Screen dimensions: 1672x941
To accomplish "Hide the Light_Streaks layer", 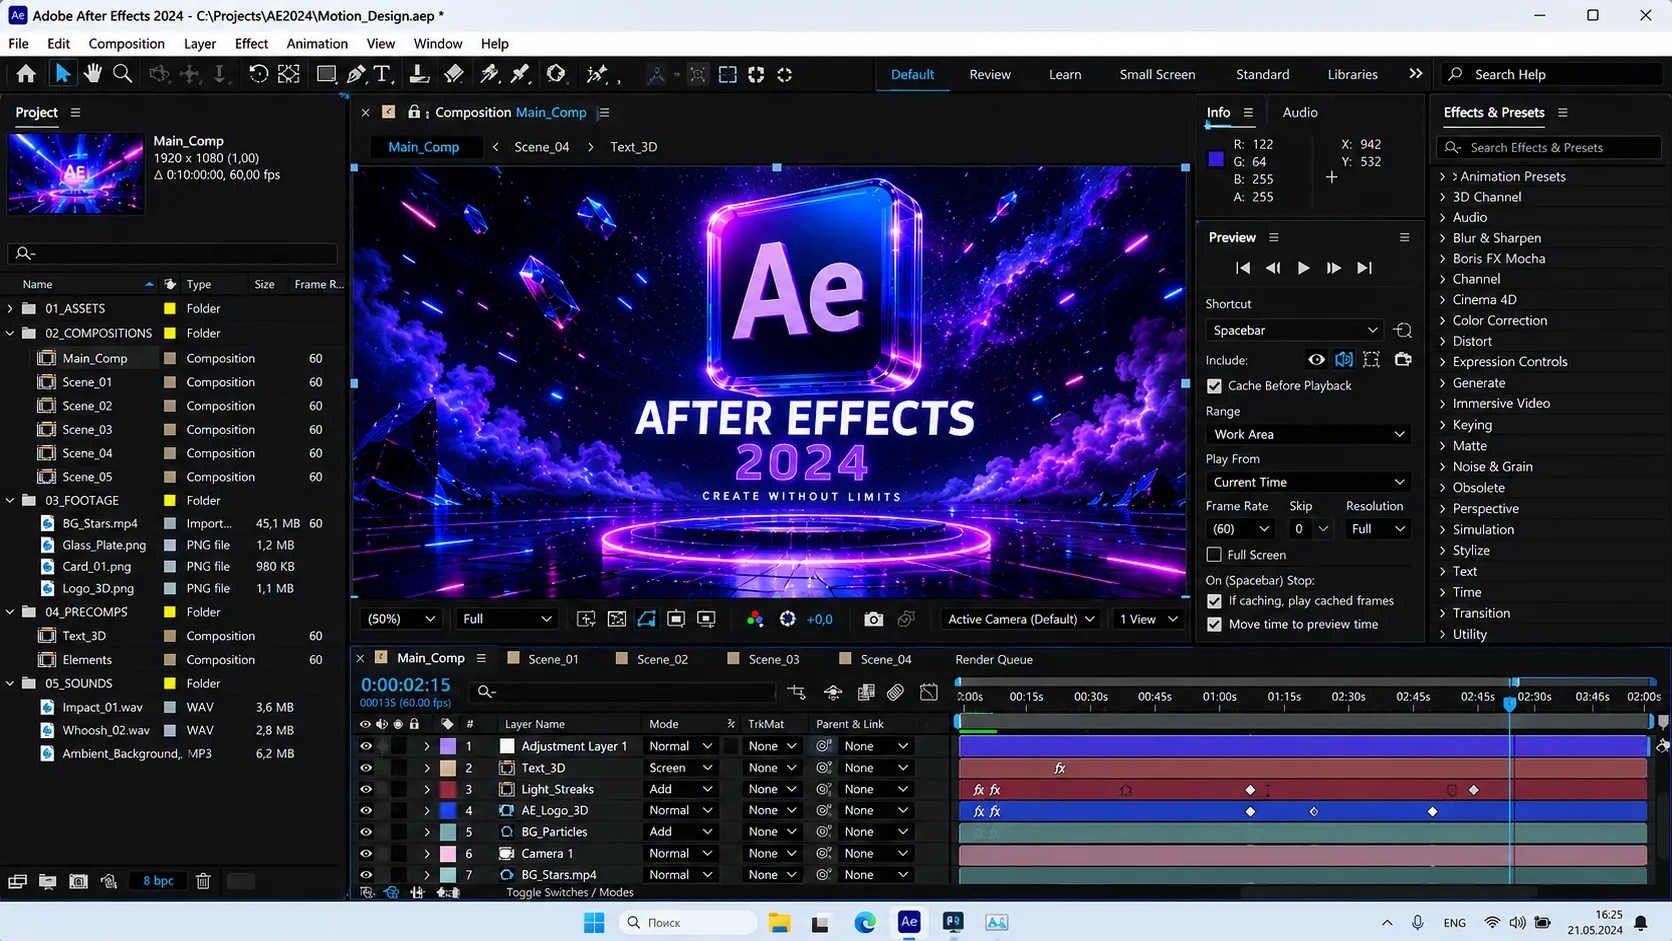I will [x=366, y=789].
